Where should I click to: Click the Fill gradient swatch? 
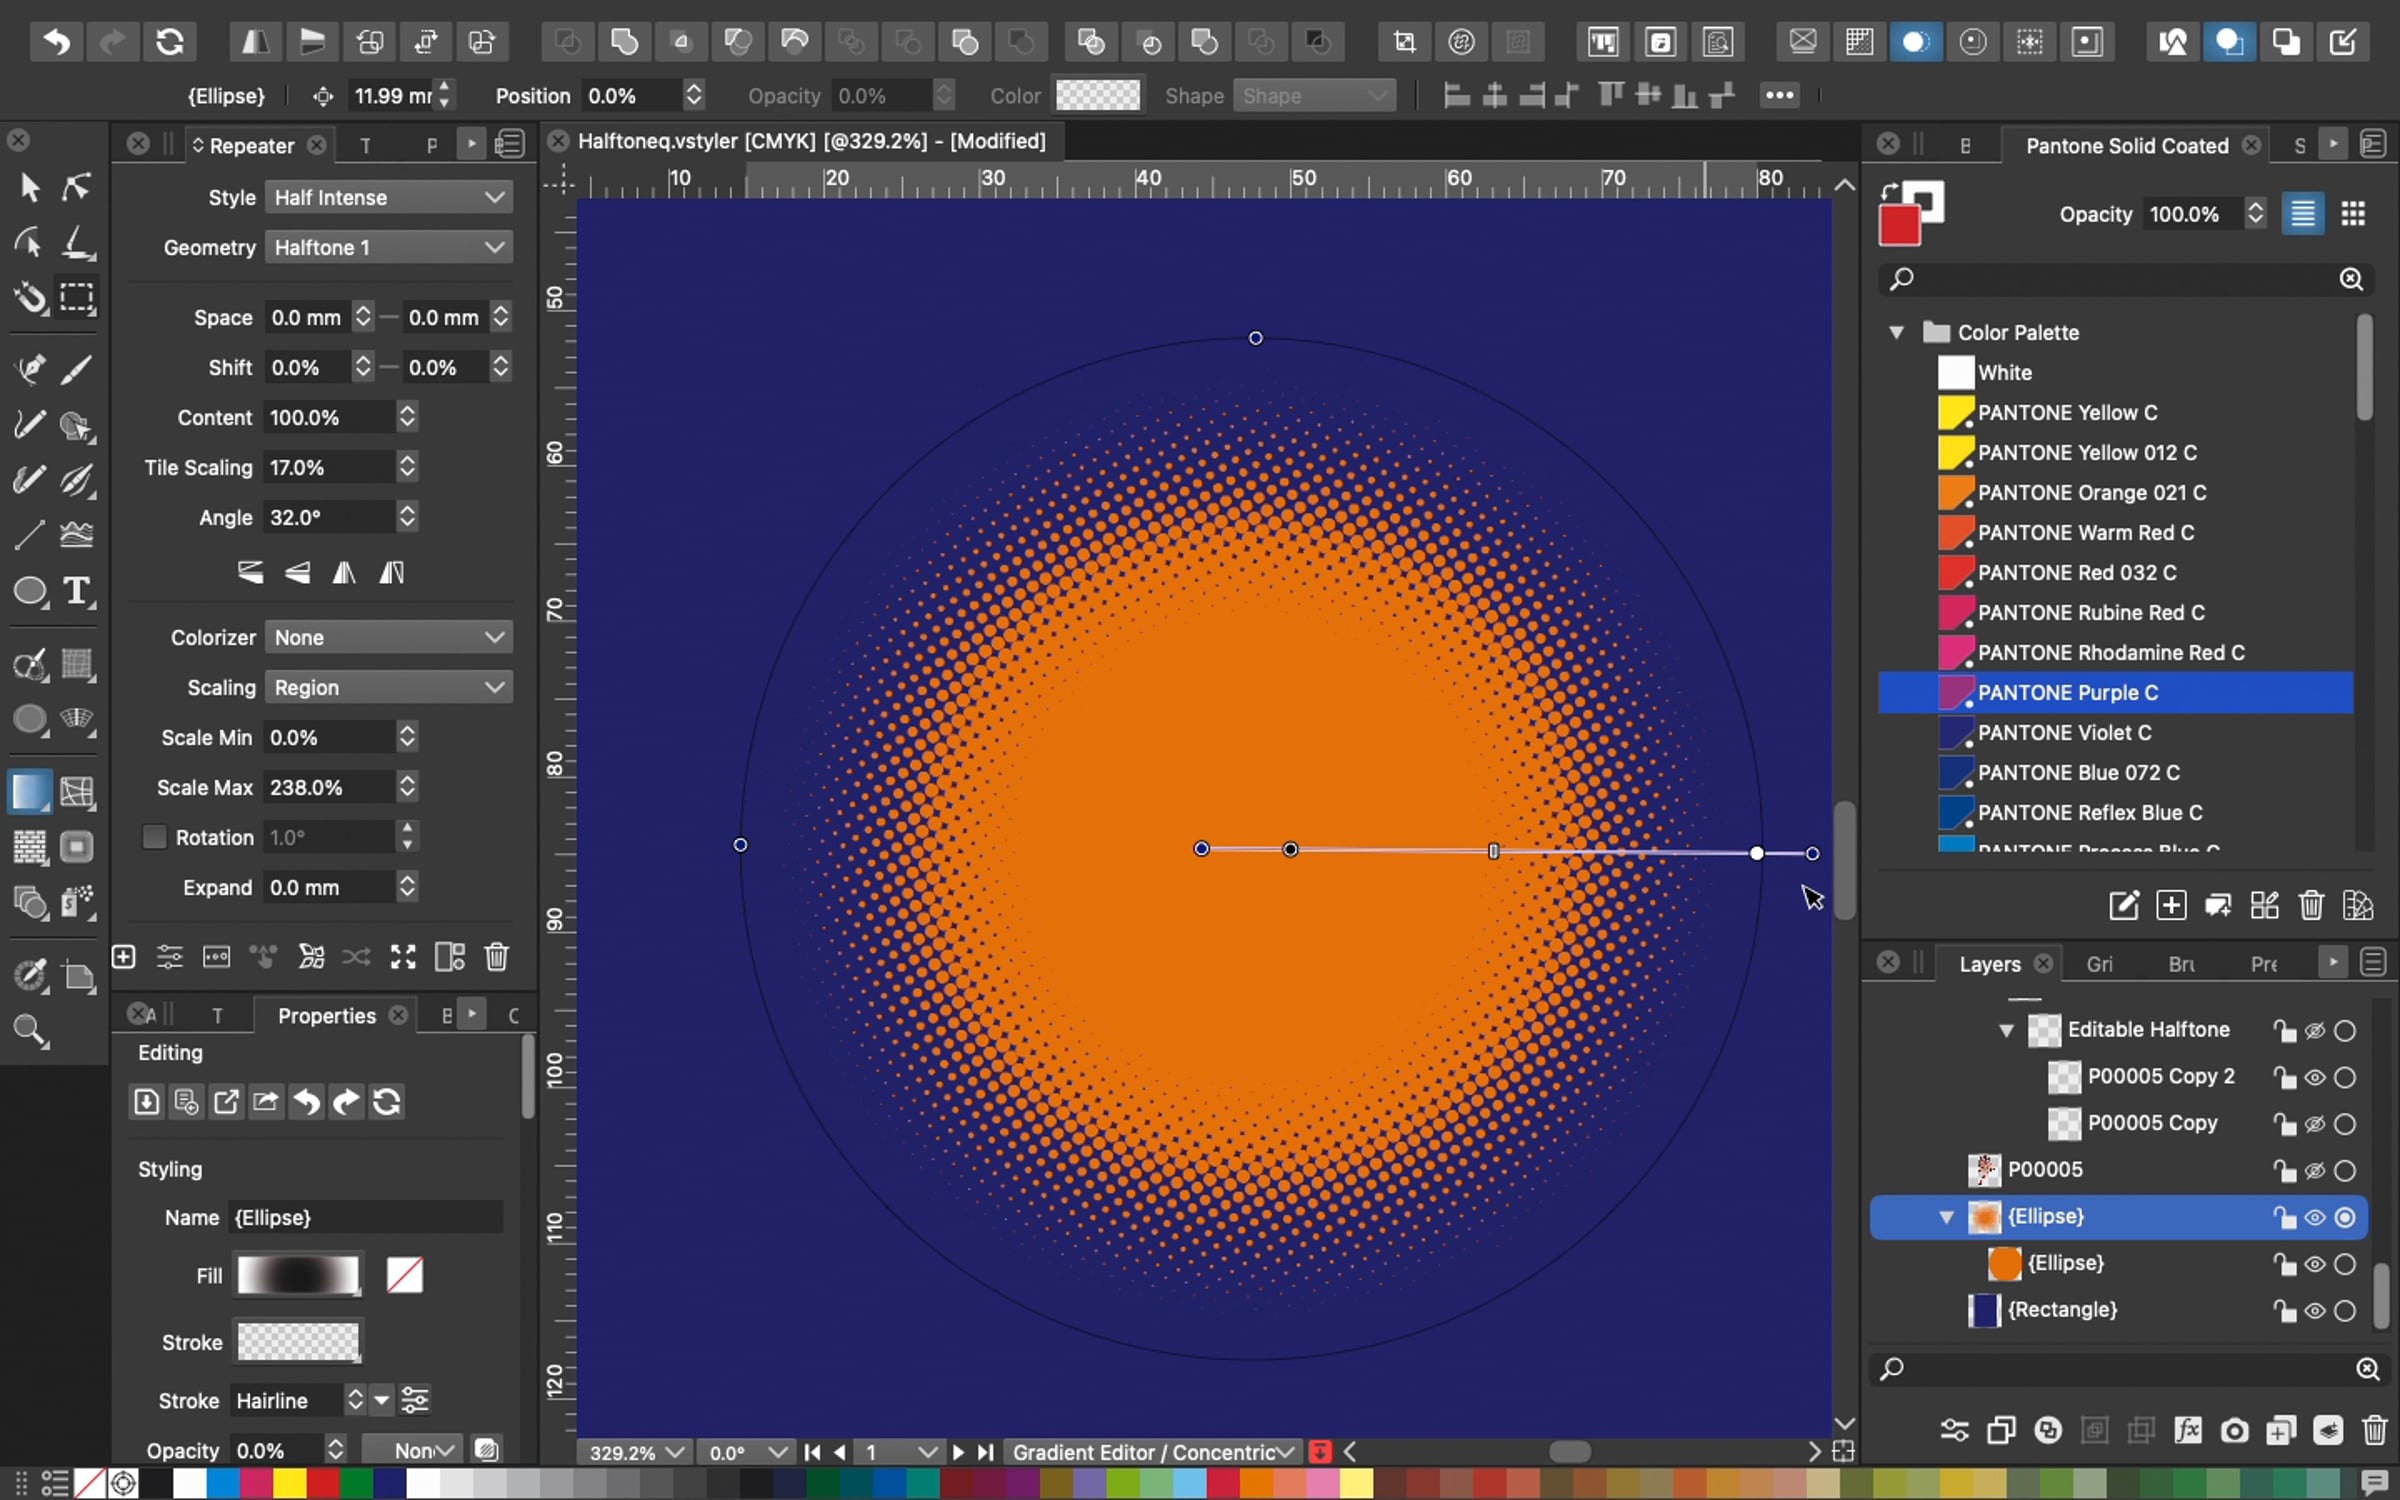tap(298, 1275)
